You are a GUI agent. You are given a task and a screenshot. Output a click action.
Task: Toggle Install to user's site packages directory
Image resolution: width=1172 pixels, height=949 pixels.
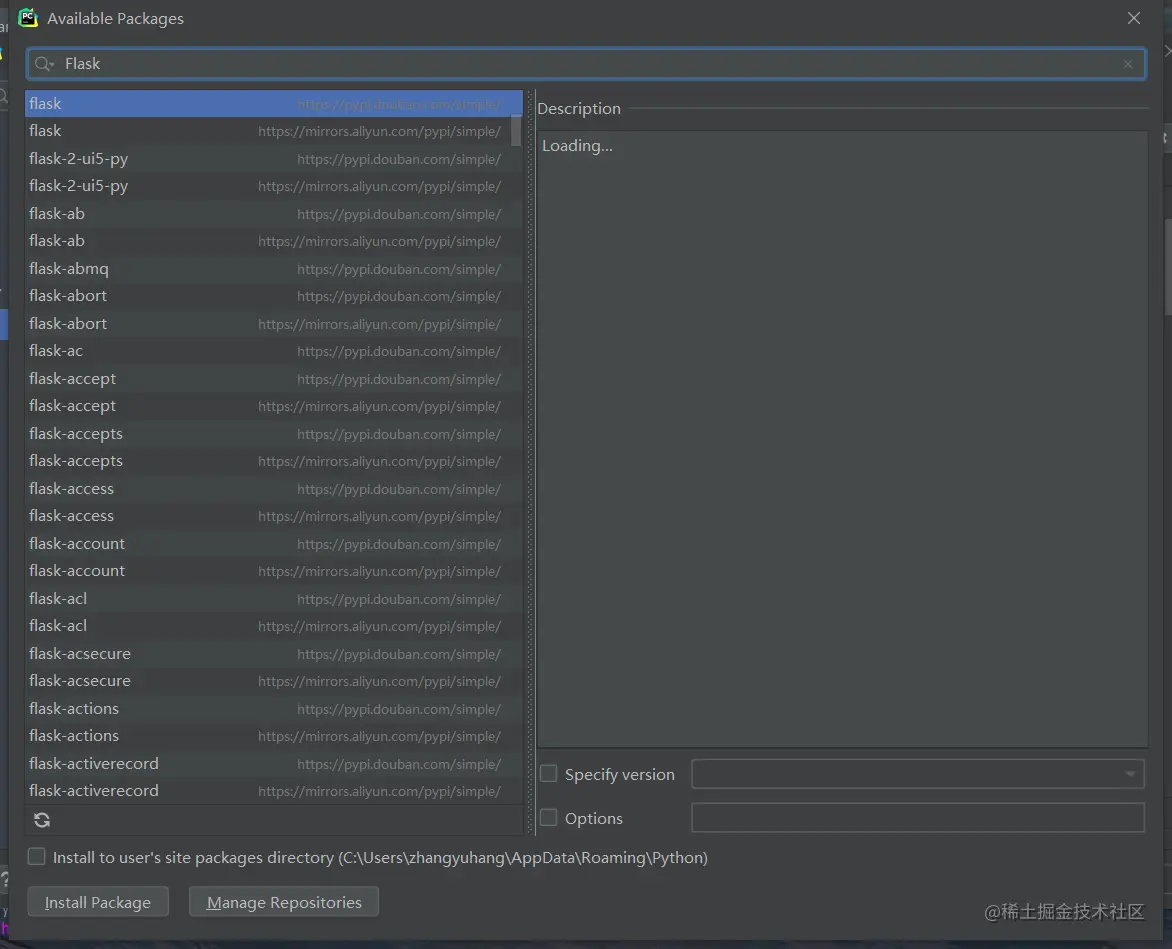tap(37, 856)
